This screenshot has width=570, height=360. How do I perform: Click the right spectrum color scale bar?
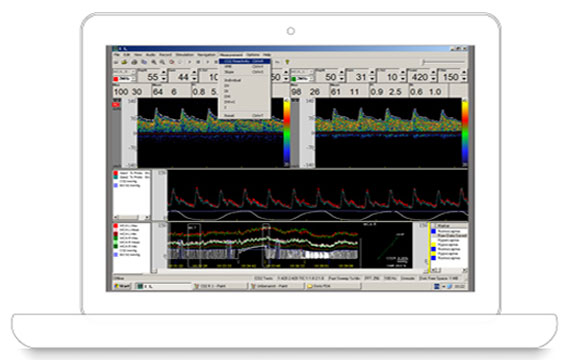point(465,132)
